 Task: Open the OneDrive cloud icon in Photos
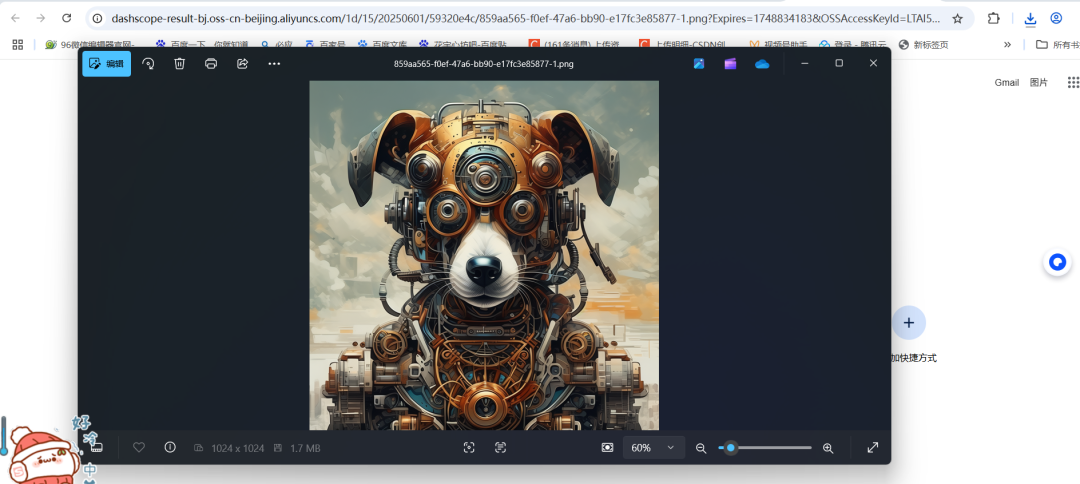coord(762,63)
